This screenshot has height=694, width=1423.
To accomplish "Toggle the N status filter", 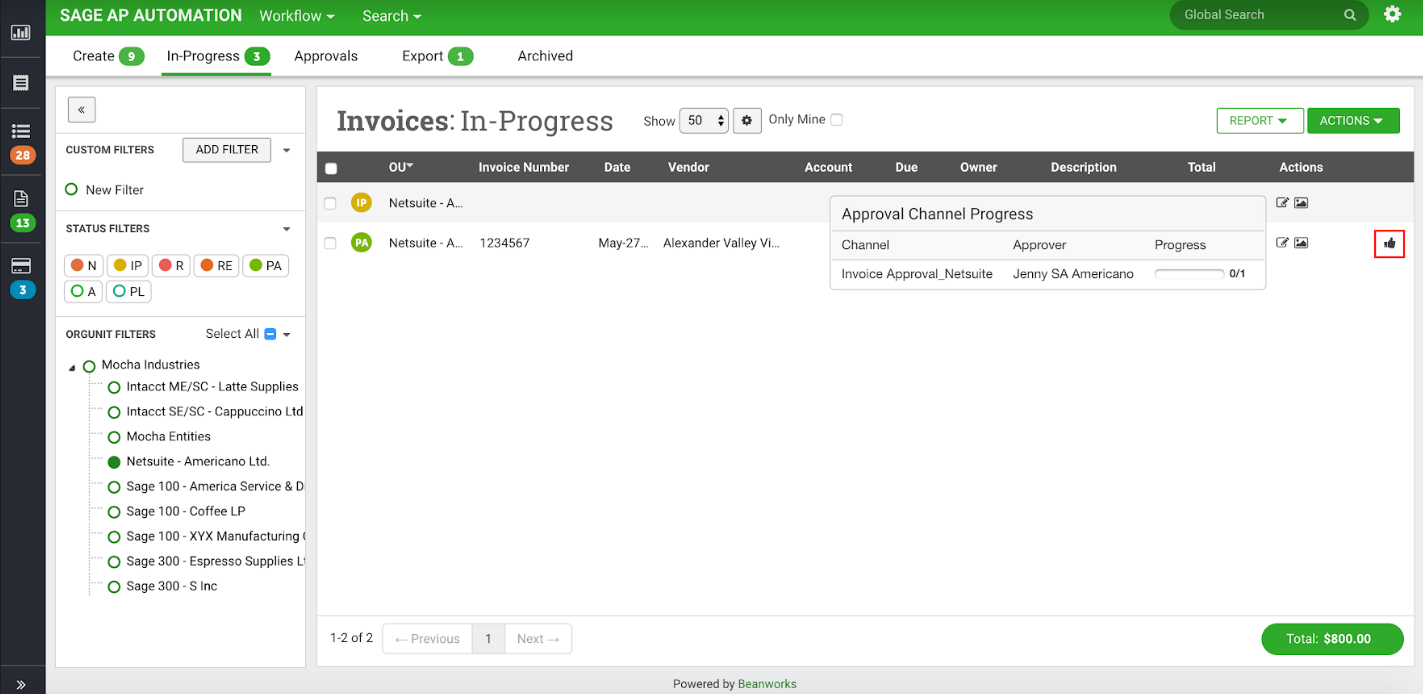I will [x=83, y=266].
